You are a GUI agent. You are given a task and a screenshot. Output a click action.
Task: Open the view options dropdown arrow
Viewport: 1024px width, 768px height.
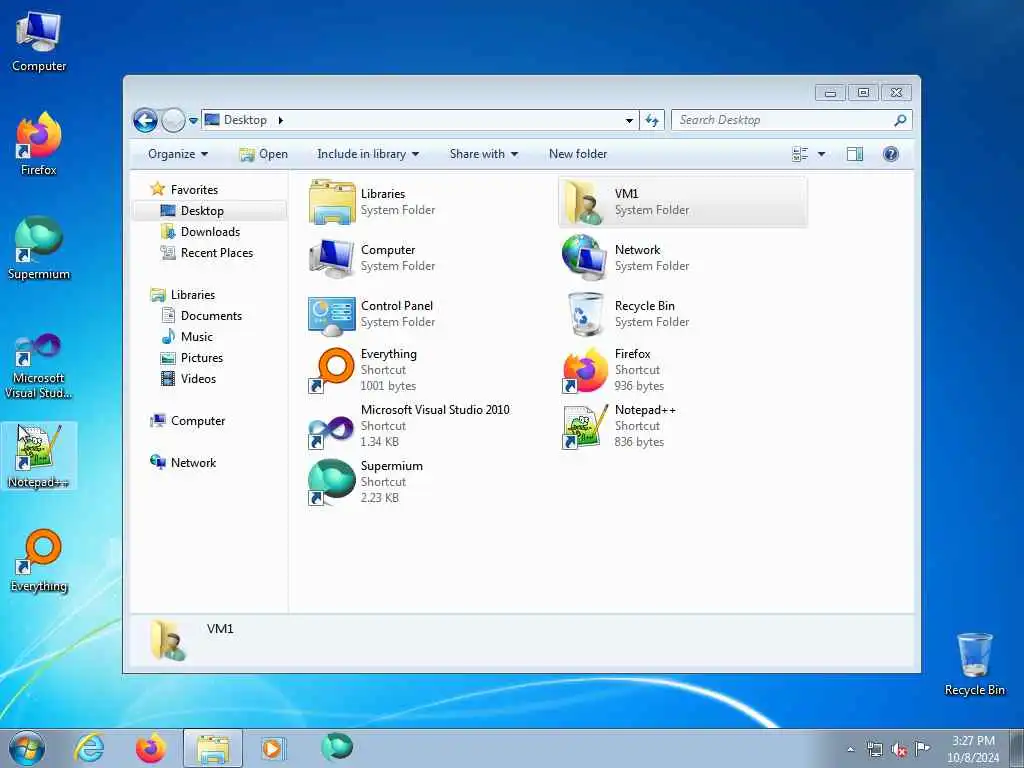point(821,154)
